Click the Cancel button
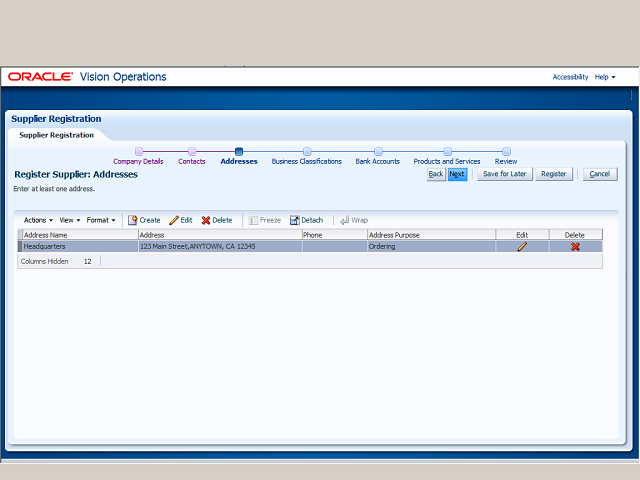 (x=600, y=174)
